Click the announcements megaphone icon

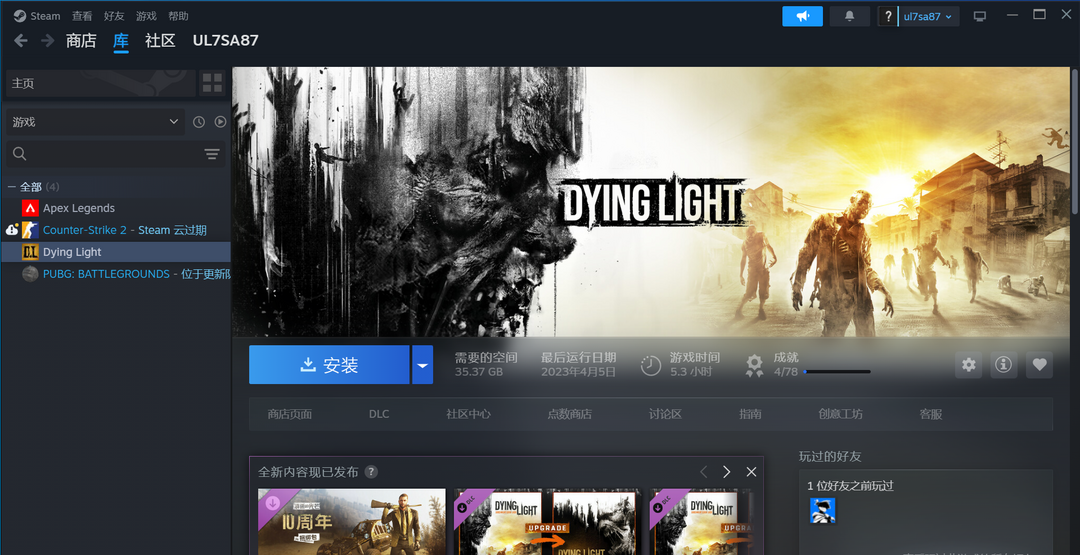tap(802, 16)
